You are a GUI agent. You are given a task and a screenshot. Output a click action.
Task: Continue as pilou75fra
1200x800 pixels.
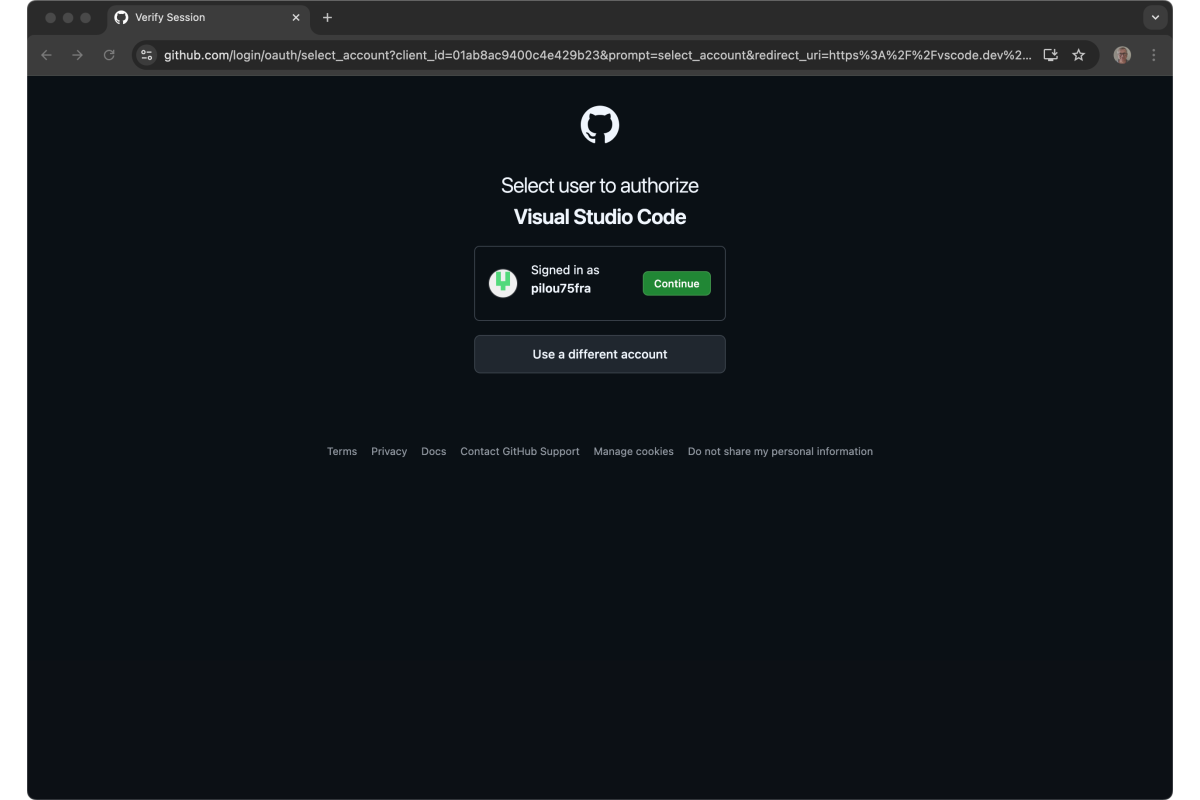[x=676, y=283]
